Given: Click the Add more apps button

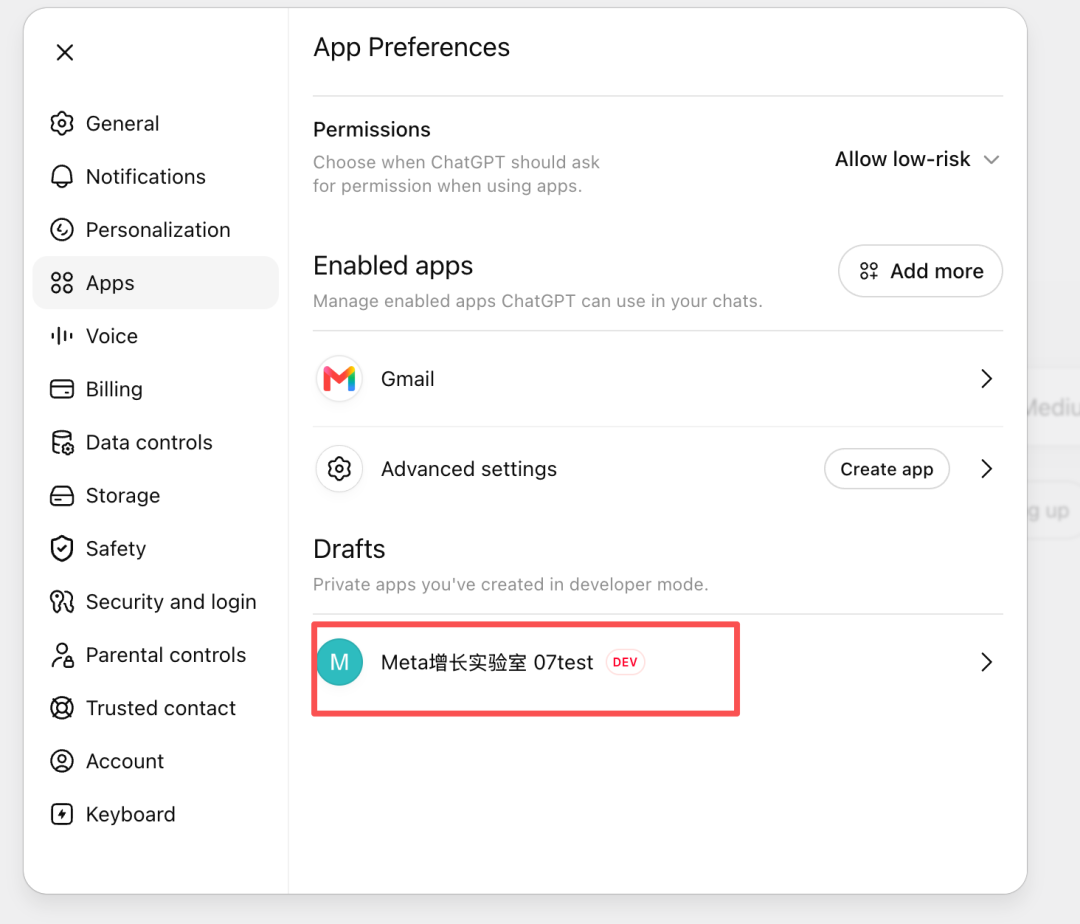Looking at the screenshot, I should click(920, 271).
